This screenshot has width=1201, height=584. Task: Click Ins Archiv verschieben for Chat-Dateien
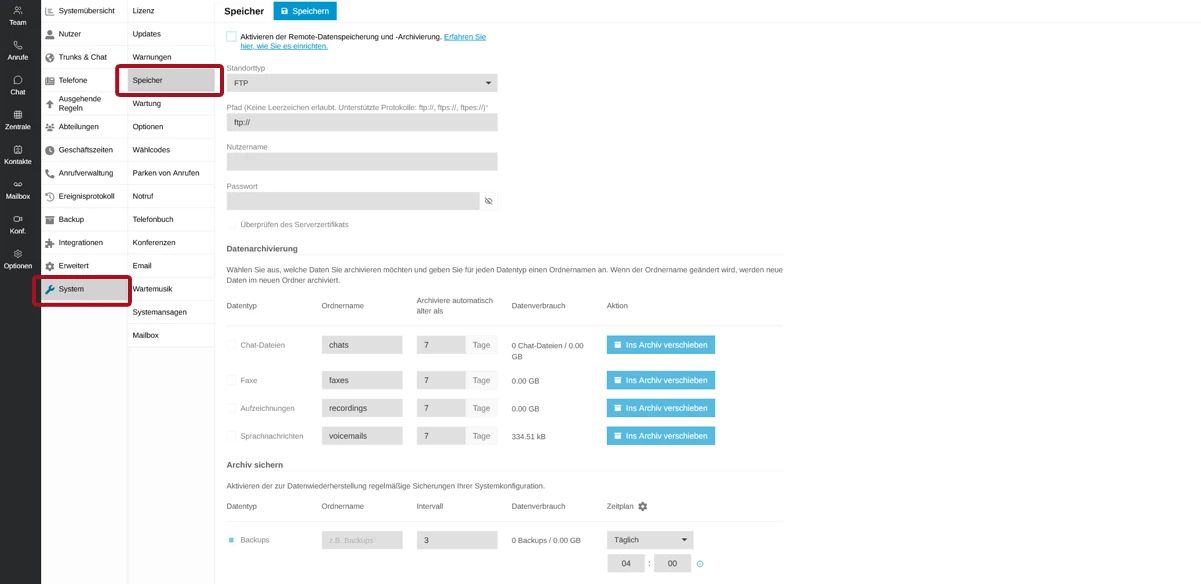point(661,345)
